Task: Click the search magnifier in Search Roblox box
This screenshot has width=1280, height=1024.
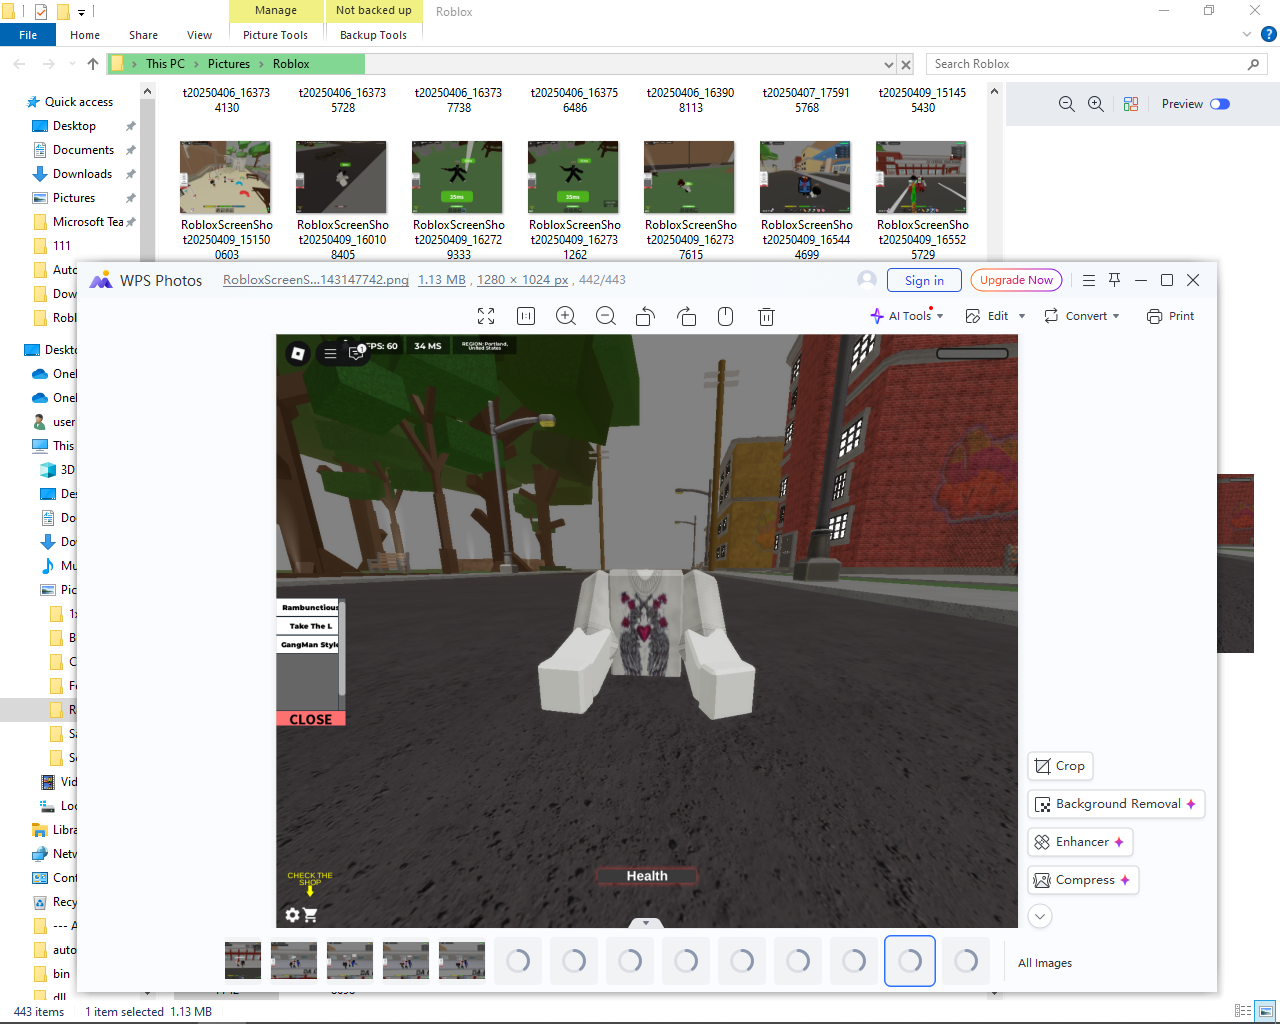Action: click(x=1253, y=64)
